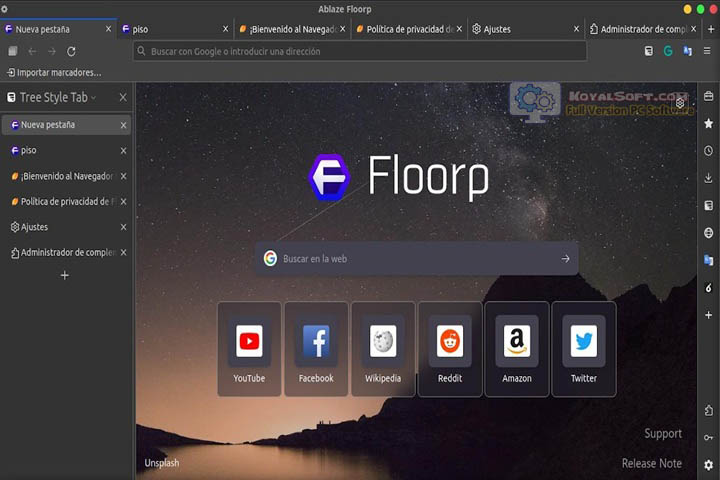The image size is (720, 480).
Task: Open the hamburger application menu
Action: point(707,51)
